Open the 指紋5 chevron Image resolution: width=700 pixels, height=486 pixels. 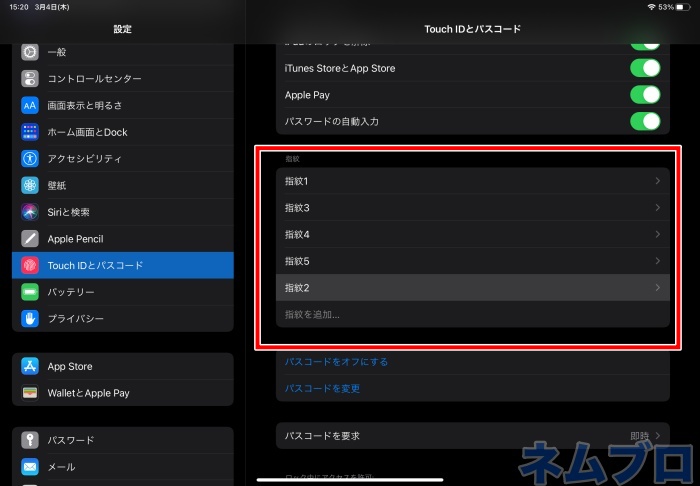tap(658, 261)
